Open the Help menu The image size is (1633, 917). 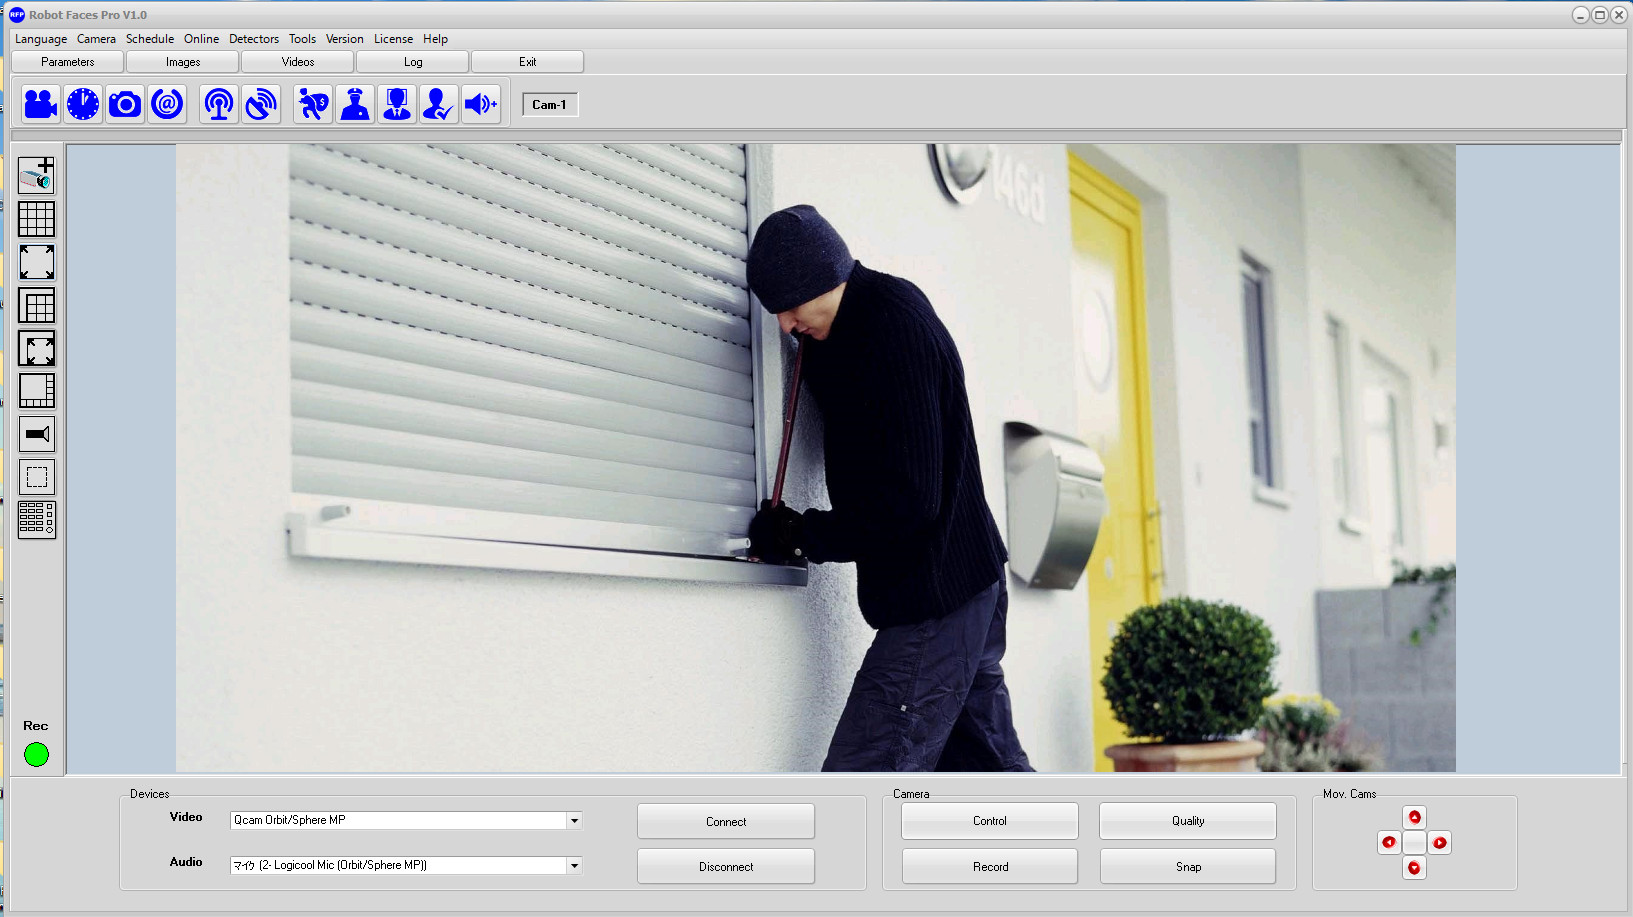(435, 39)
